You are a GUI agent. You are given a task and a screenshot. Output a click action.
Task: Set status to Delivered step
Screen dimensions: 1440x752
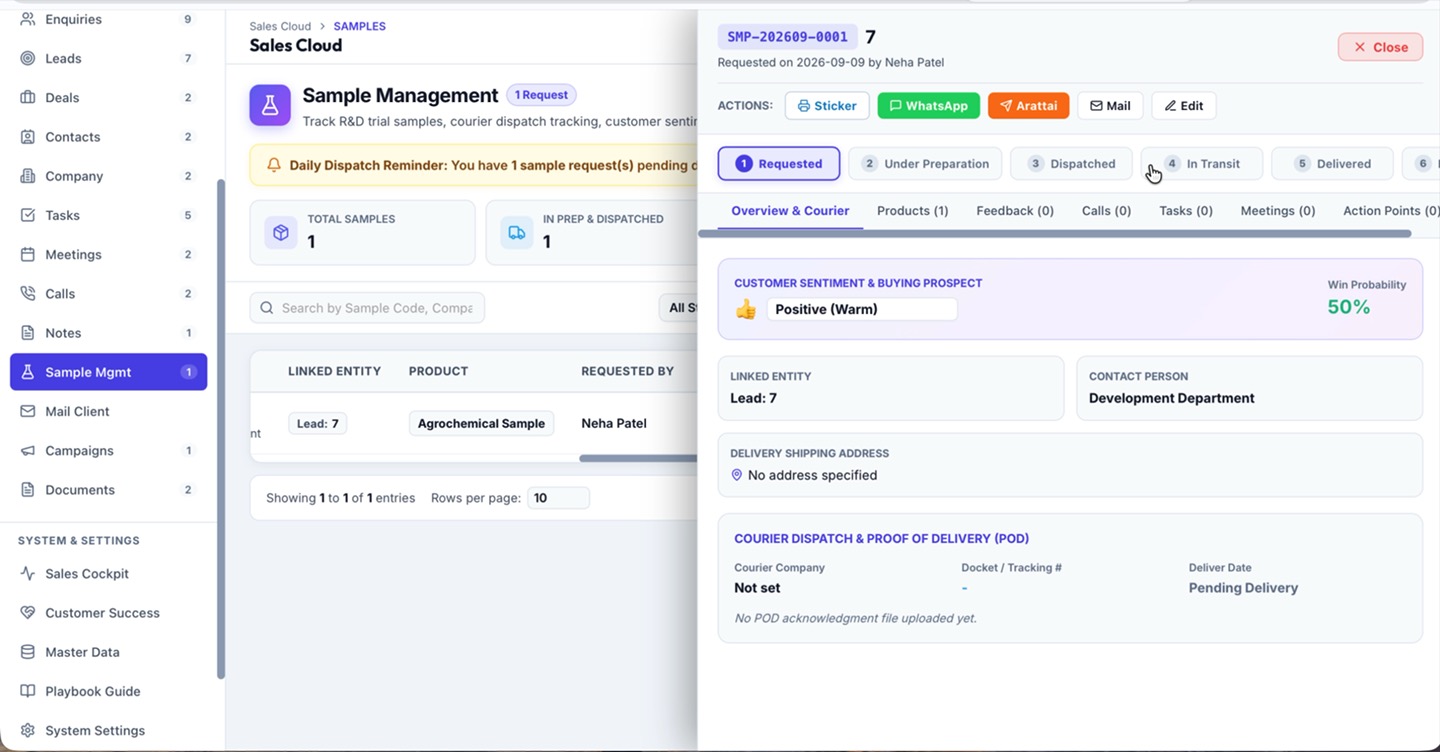coord(1332,164)
